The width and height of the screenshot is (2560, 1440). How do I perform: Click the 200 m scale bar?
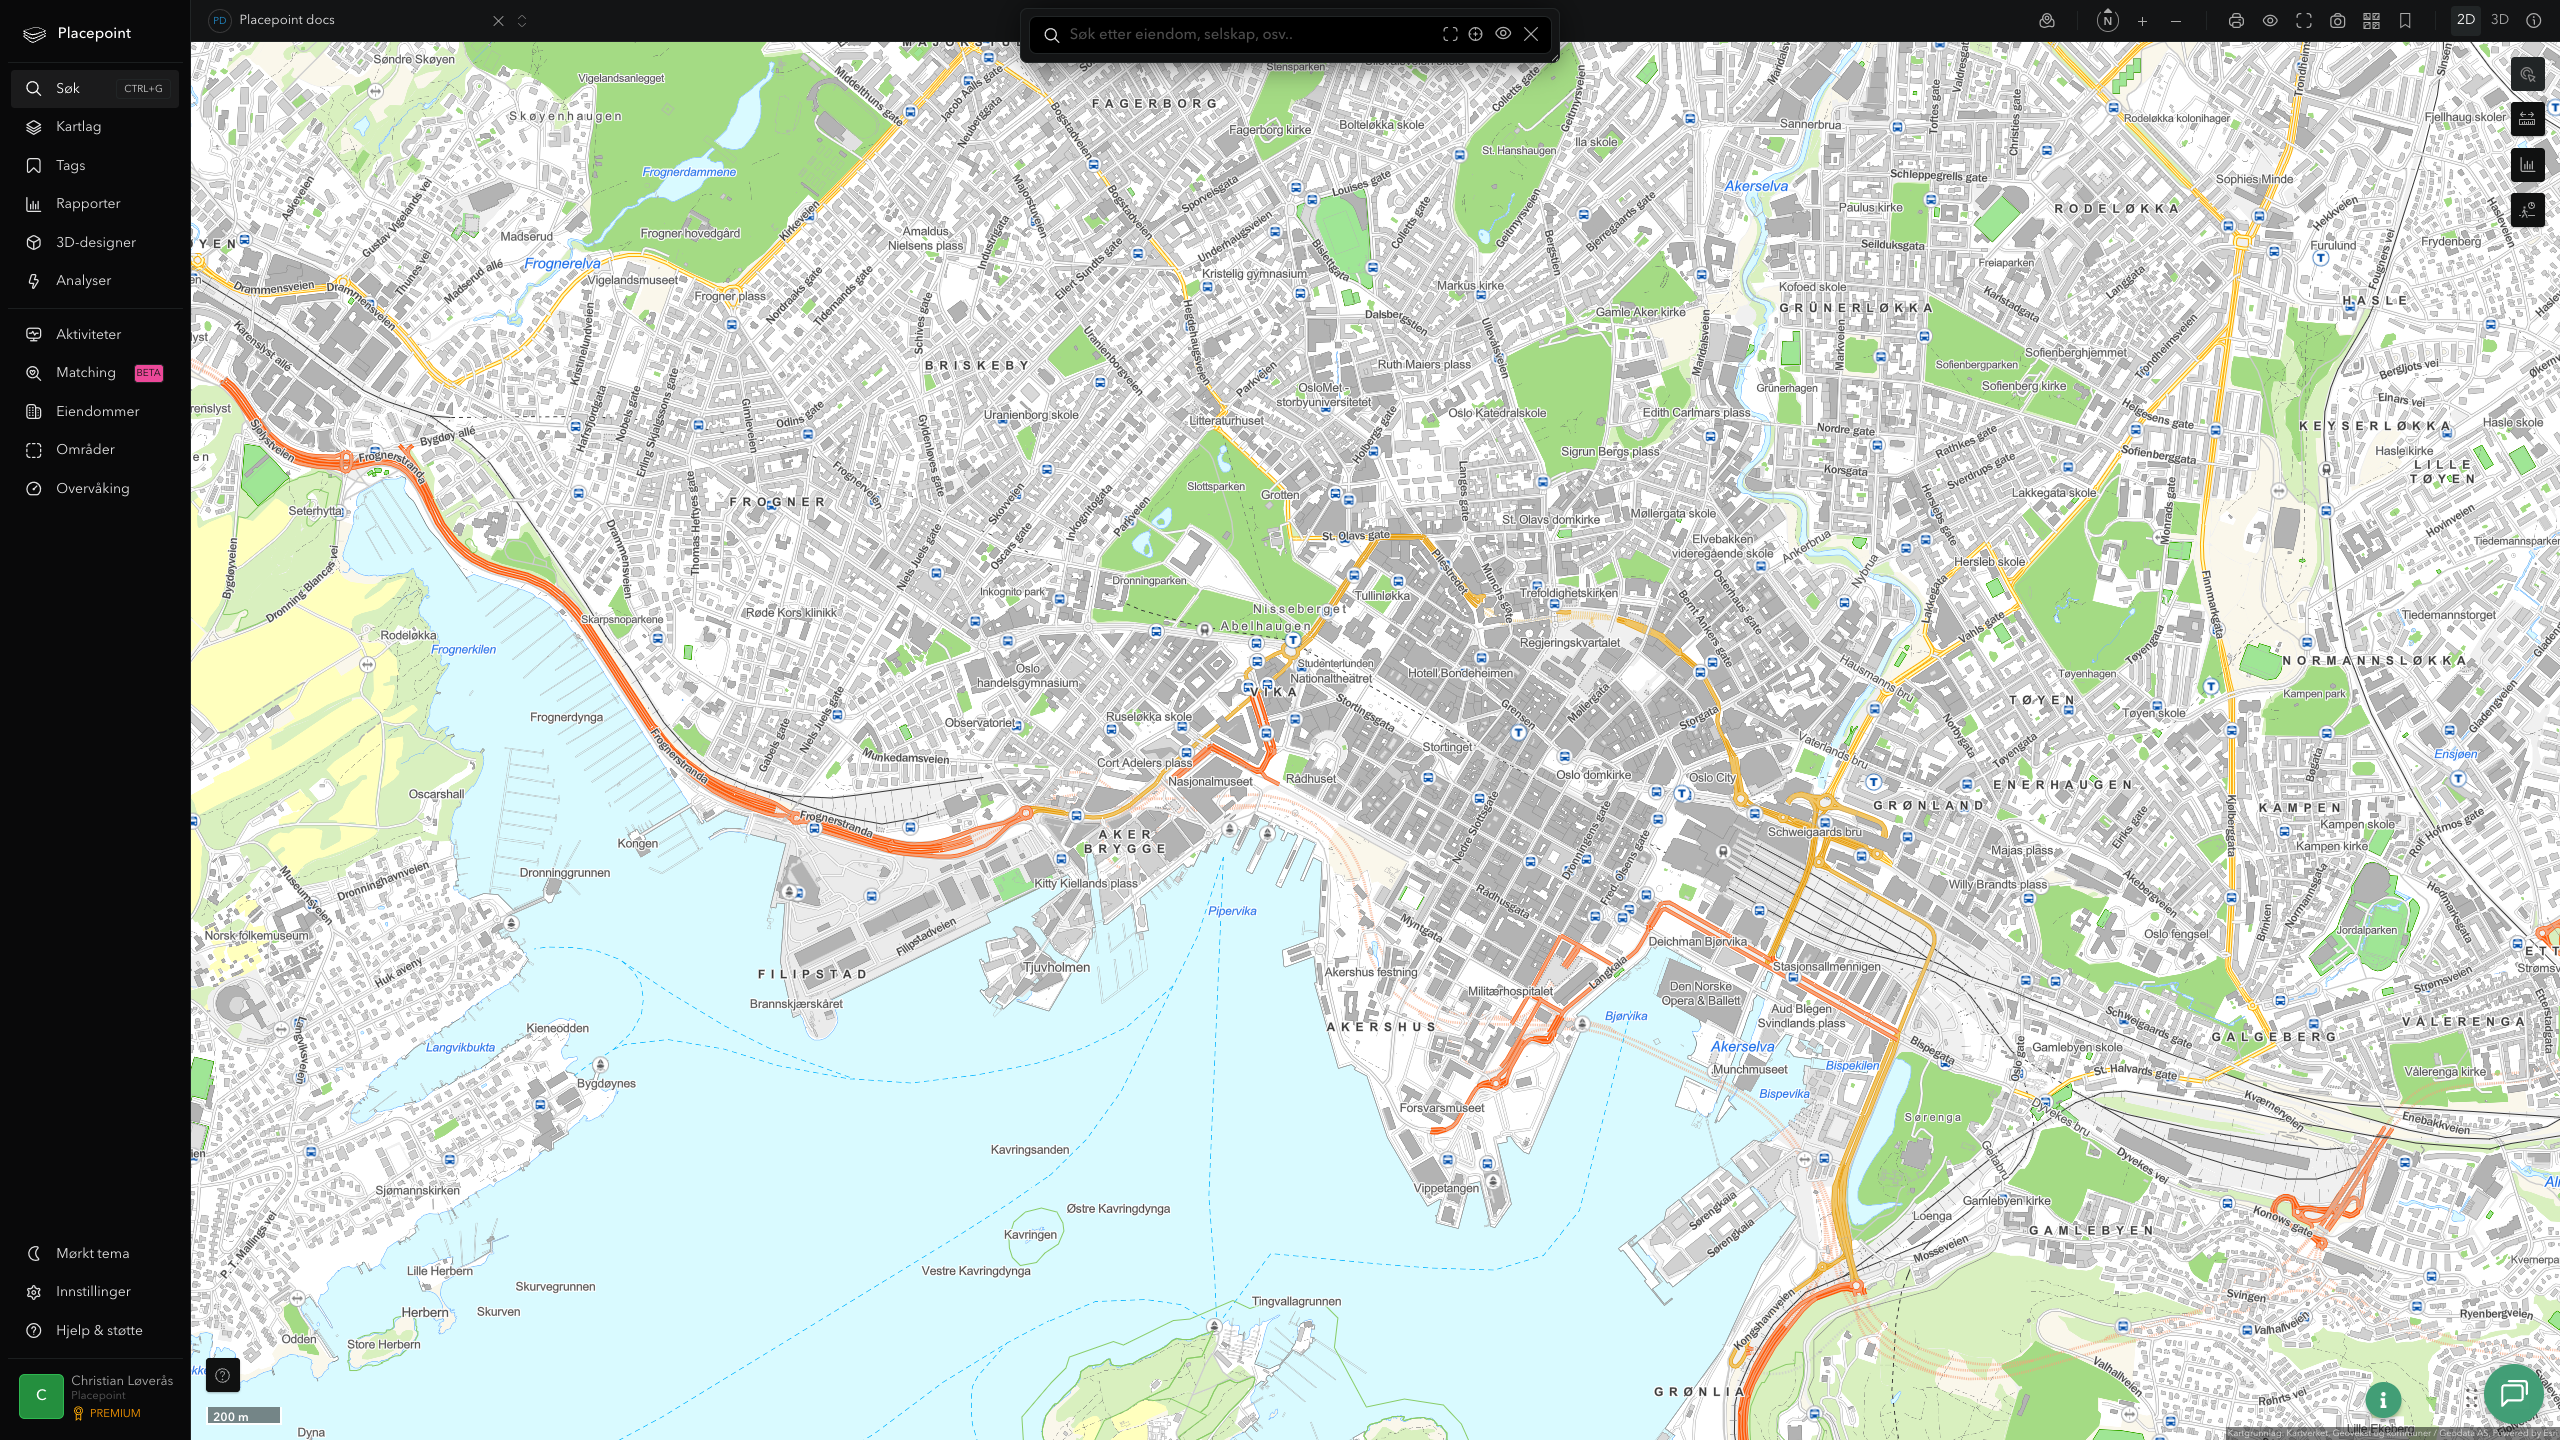pyautogui.click(x=244, y=1416)
